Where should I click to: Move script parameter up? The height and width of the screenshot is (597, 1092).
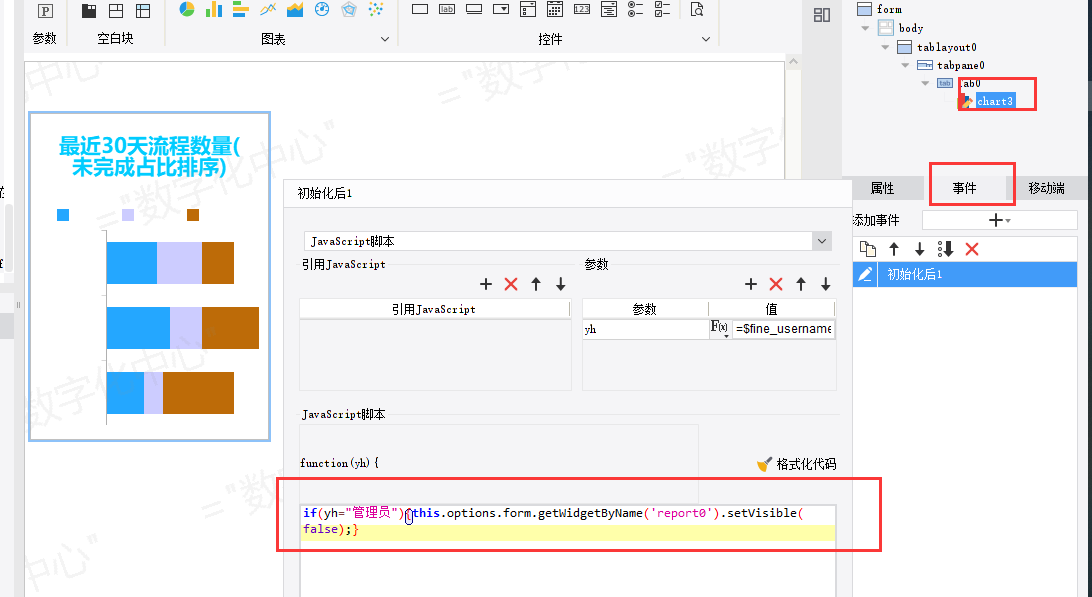(801, 284)
